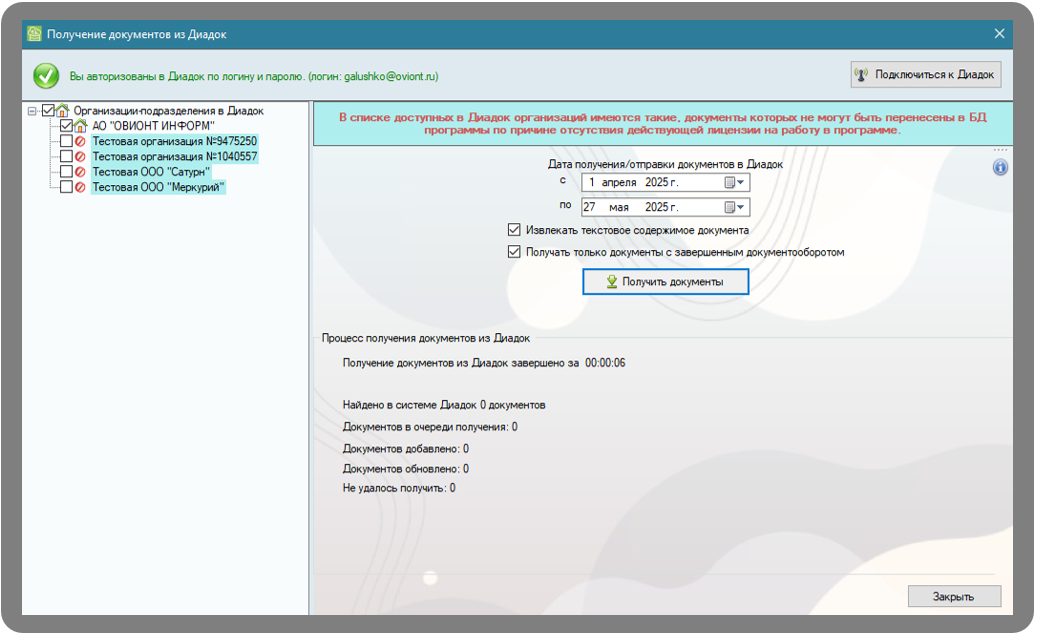Uncheck the АО "ОВИОНТ ИНФОРМ" checkbox
1039x637 pixels.
tap(66, 126)
